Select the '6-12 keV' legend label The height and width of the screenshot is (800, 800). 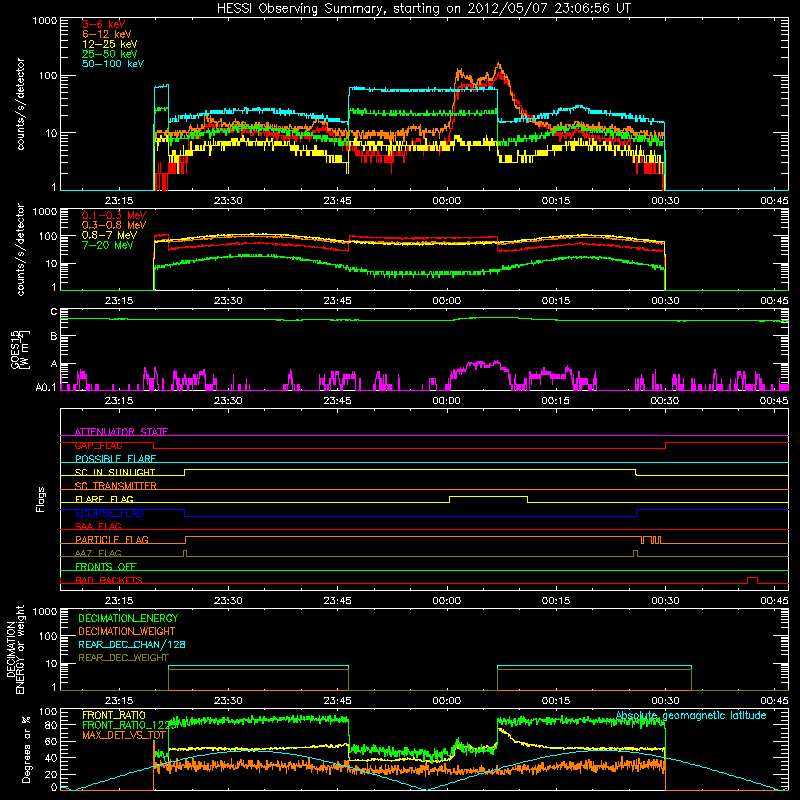pos(107,34)
